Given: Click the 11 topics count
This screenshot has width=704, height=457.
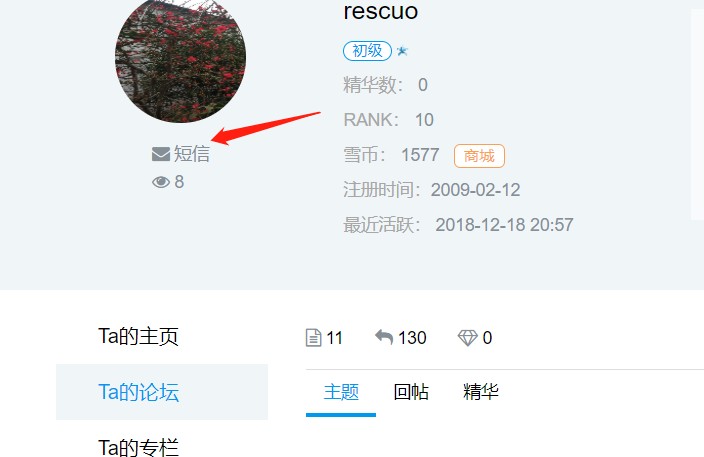Looking at the screenshot, I should tap(334, 338).
